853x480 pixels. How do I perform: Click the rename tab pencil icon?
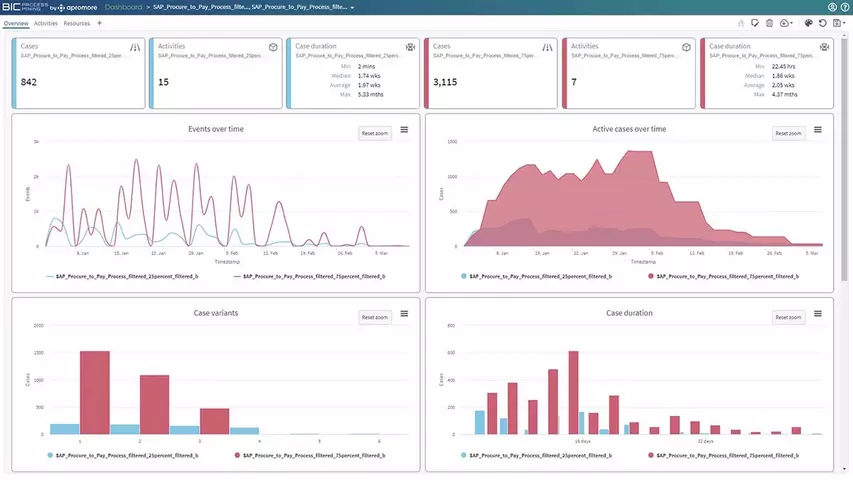(x=755, y=23)
